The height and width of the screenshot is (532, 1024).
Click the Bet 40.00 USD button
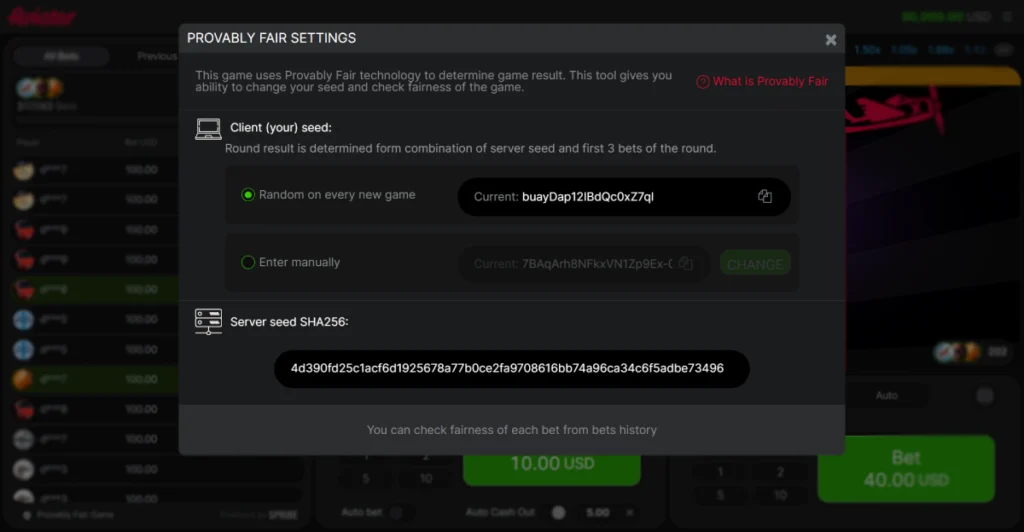click(906, 469)
